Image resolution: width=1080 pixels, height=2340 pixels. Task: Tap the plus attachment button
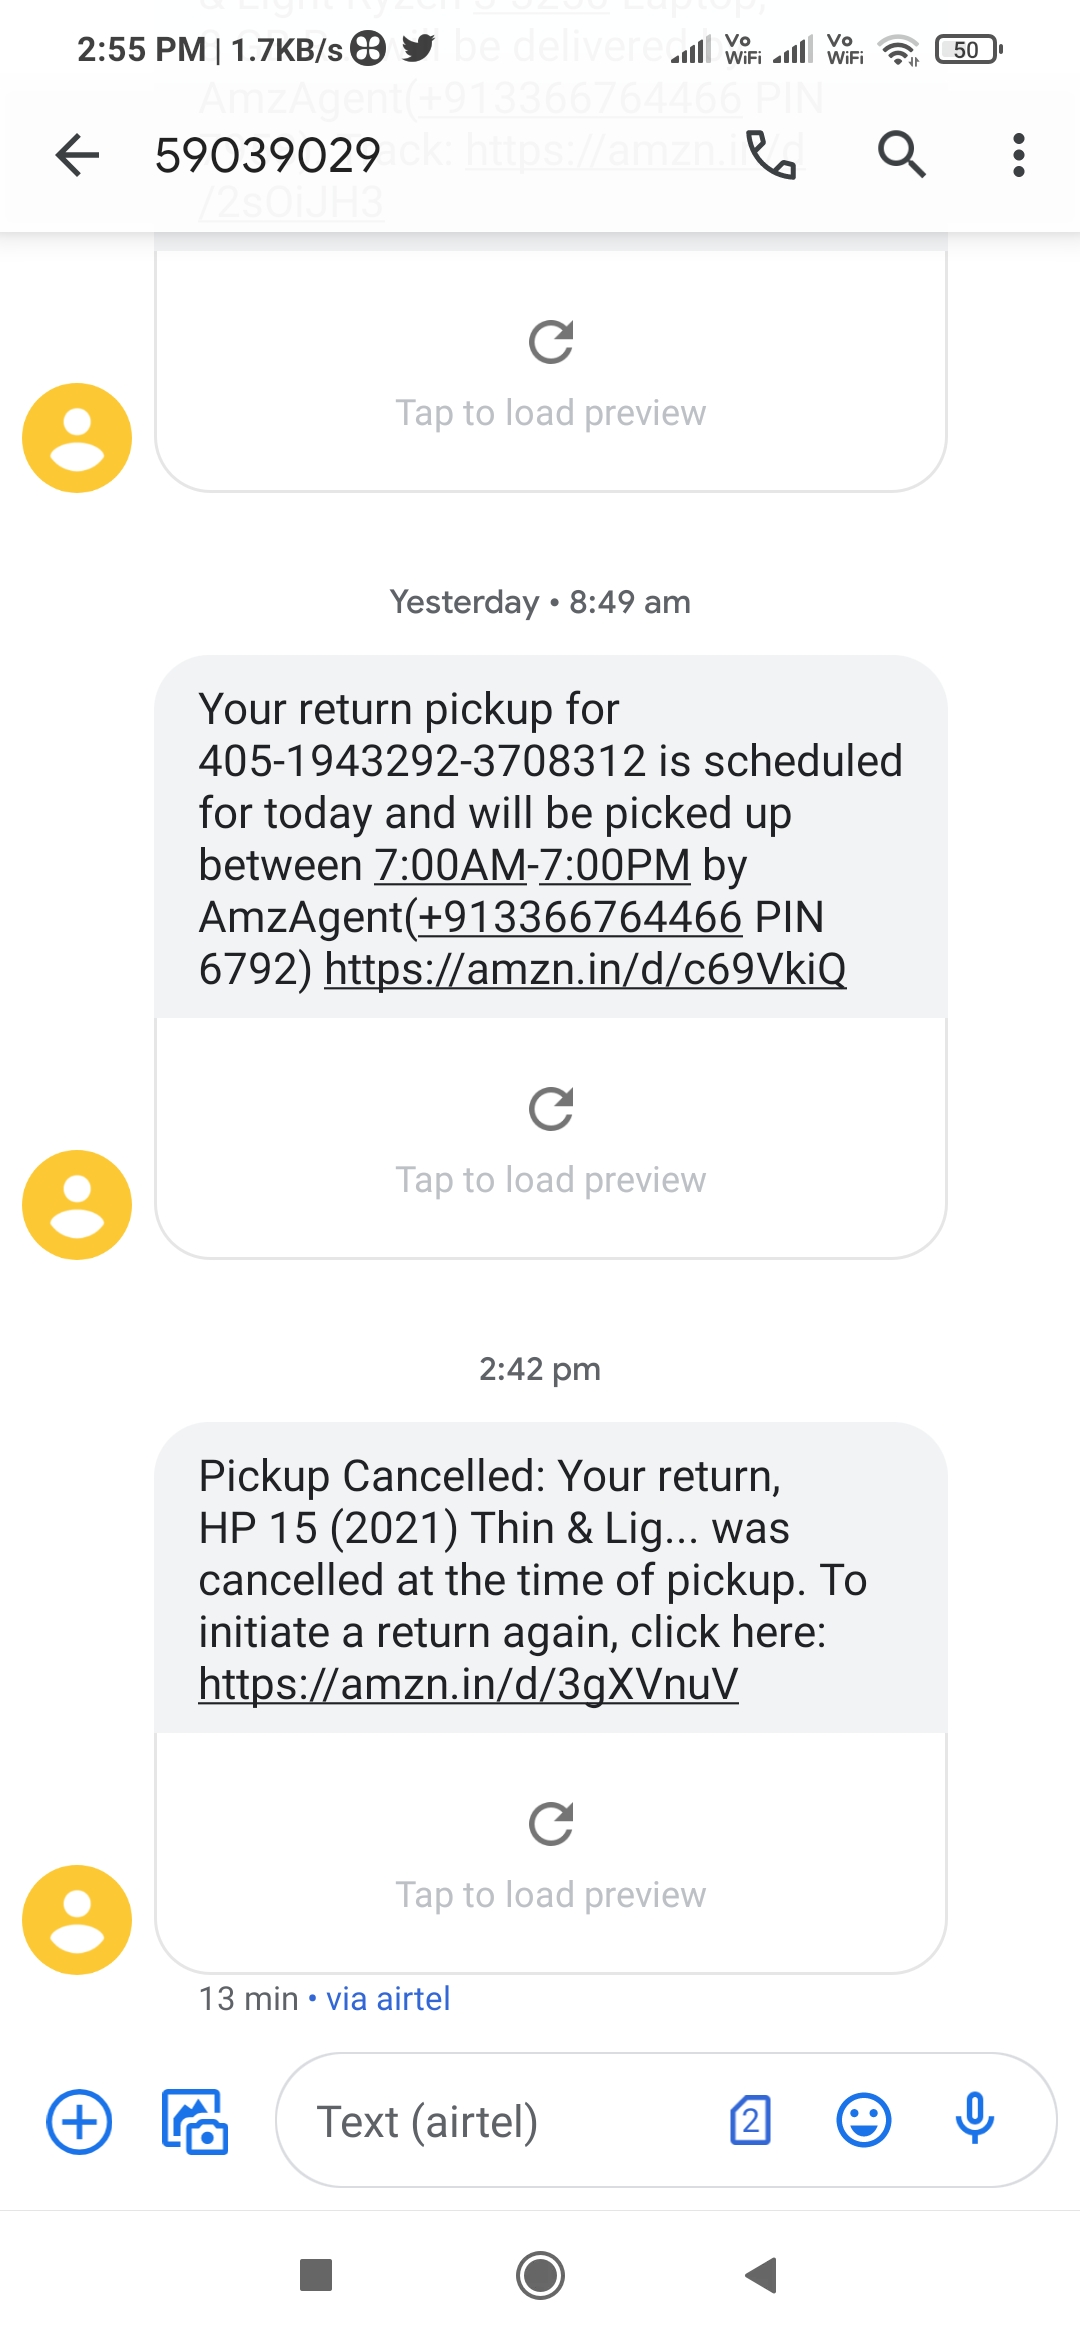tap(79, 2121)
